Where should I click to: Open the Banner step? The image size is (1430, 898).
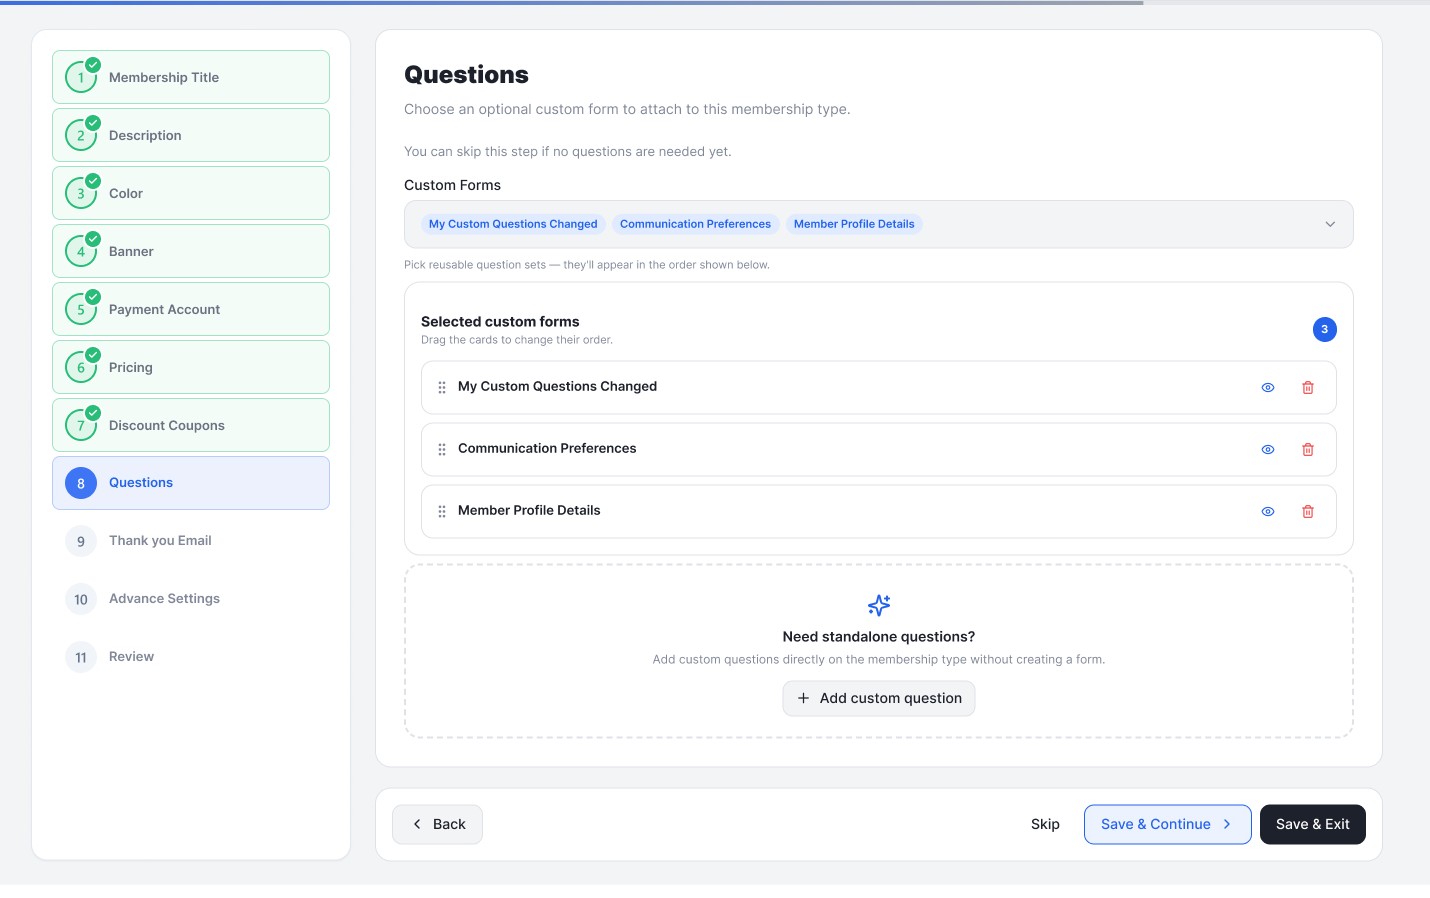[x=191, y=251]
